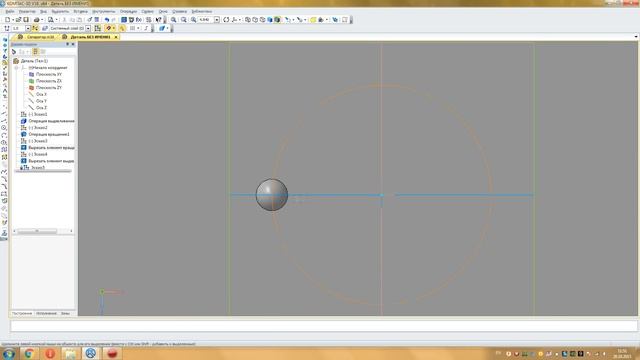Image resolution: width=640 pixels, height=360 pixels.
Task: Open the Windows Start menu
Action: click(x=9, y=353)
